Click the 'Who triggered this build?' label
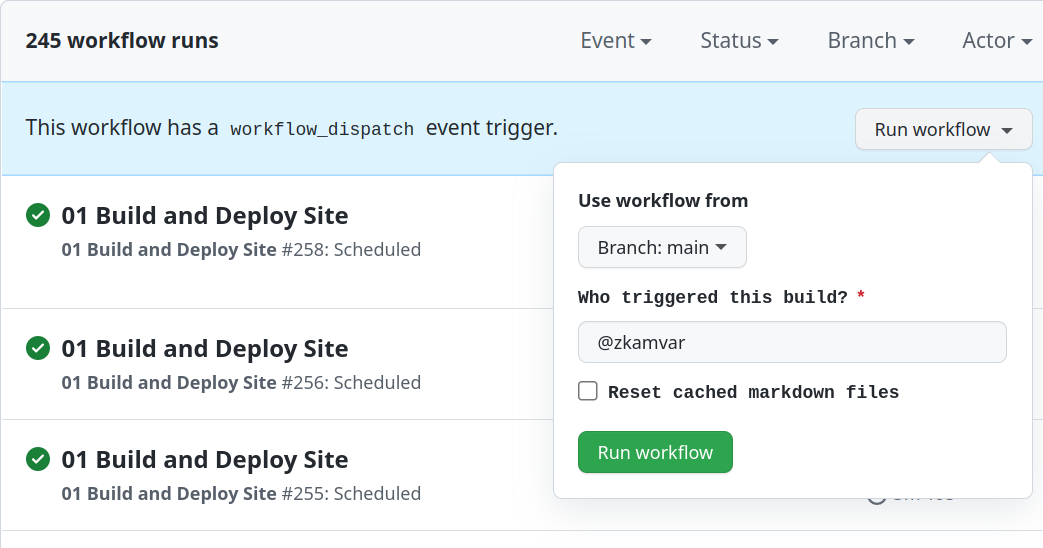 712,297
